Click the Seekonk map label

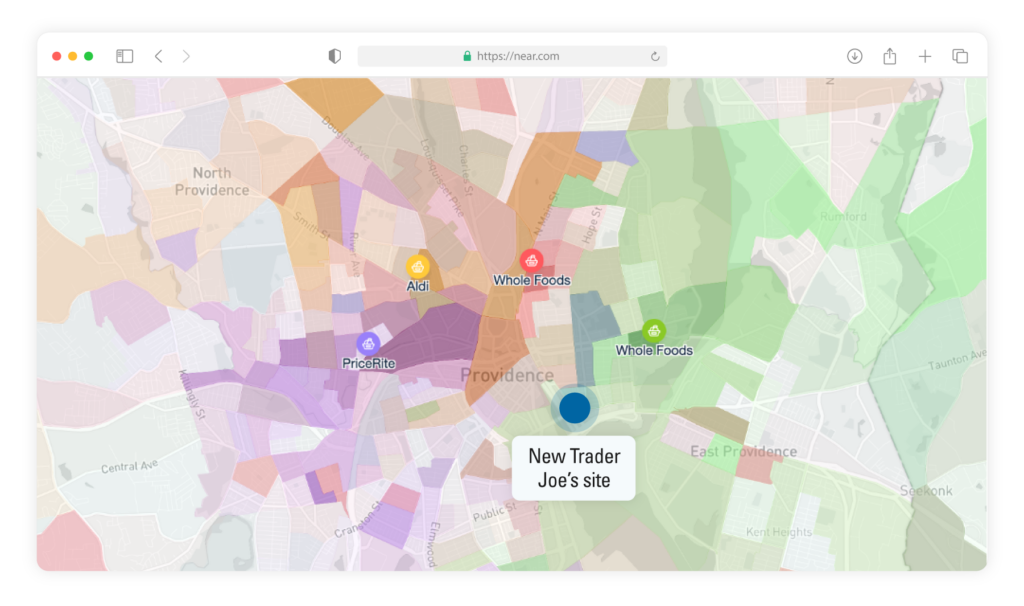click(926, 490)
